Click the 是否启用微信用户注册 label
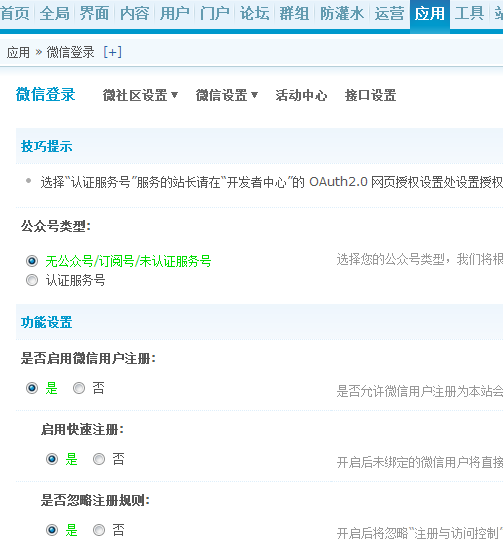The width and height of the screenshot is (503, 549). (x=88, y=359)
